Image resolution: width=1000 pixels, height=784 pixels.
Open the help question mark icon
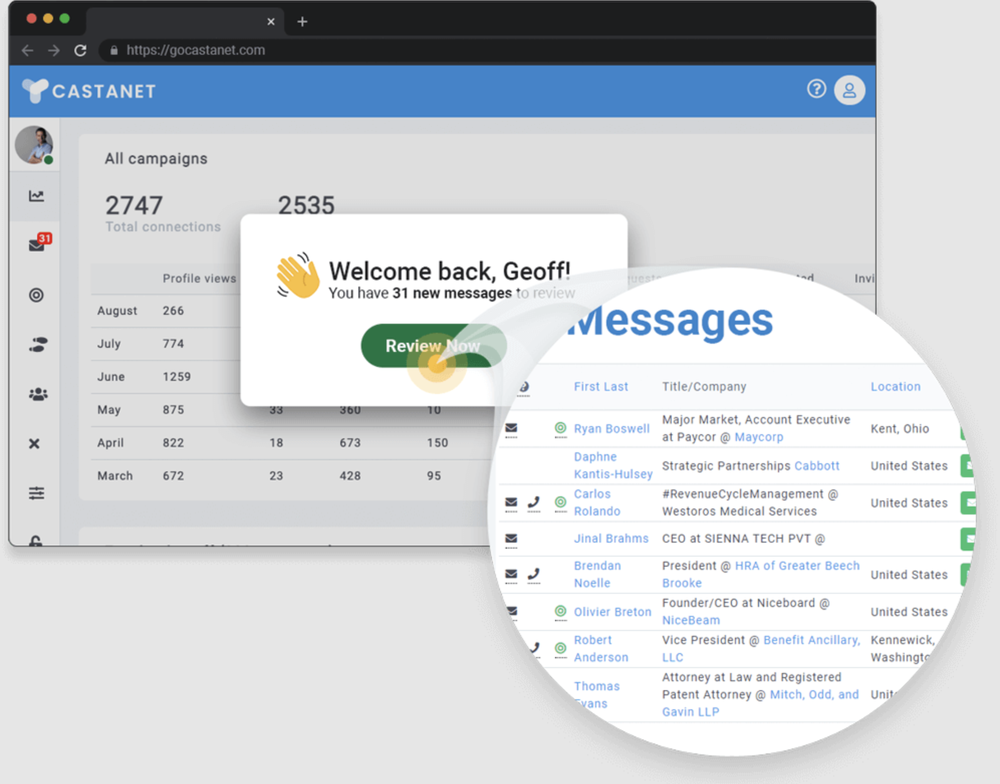click(816, 89)
